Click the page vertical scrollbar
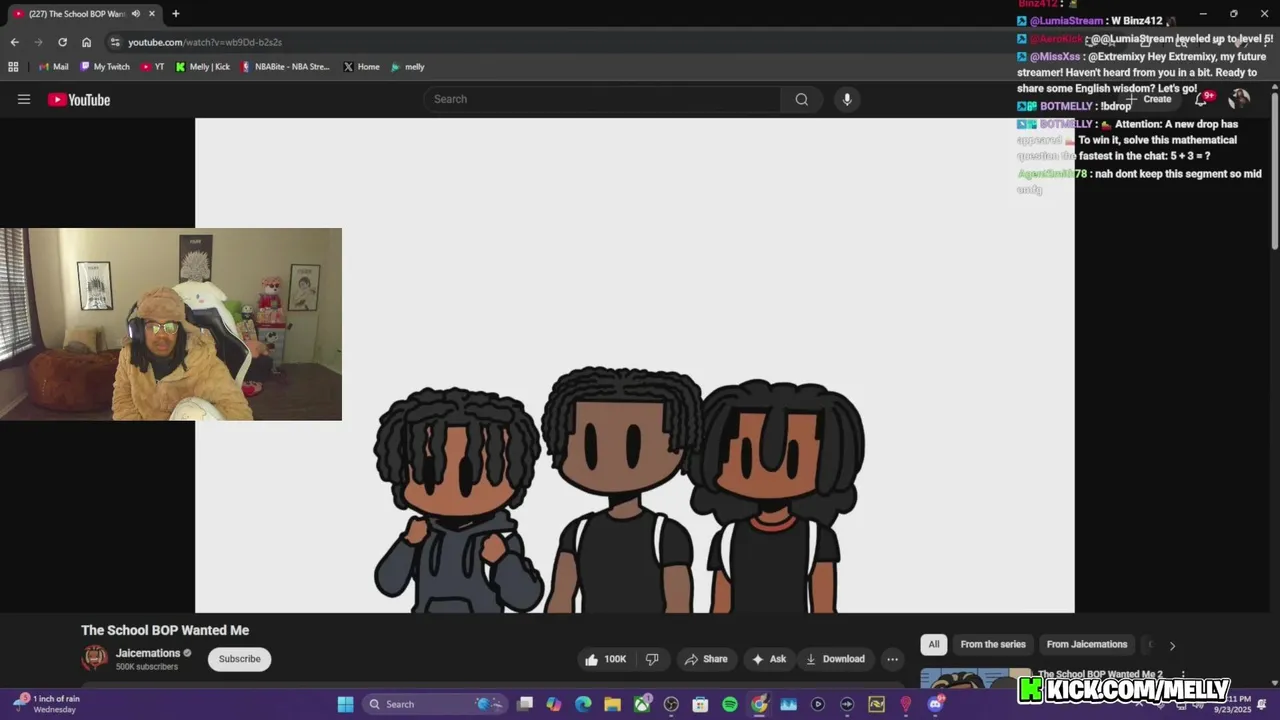 1275,170
